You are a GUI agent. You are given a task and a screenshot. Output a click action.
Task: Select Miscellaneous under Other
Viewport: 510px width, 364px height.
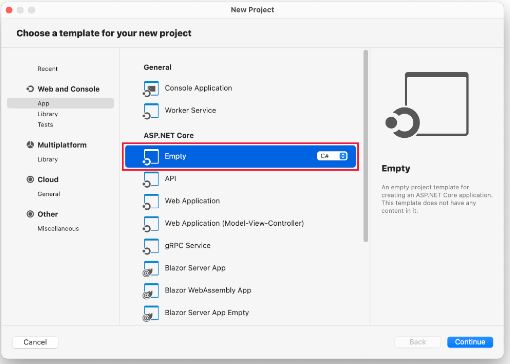tap(58, 229)
